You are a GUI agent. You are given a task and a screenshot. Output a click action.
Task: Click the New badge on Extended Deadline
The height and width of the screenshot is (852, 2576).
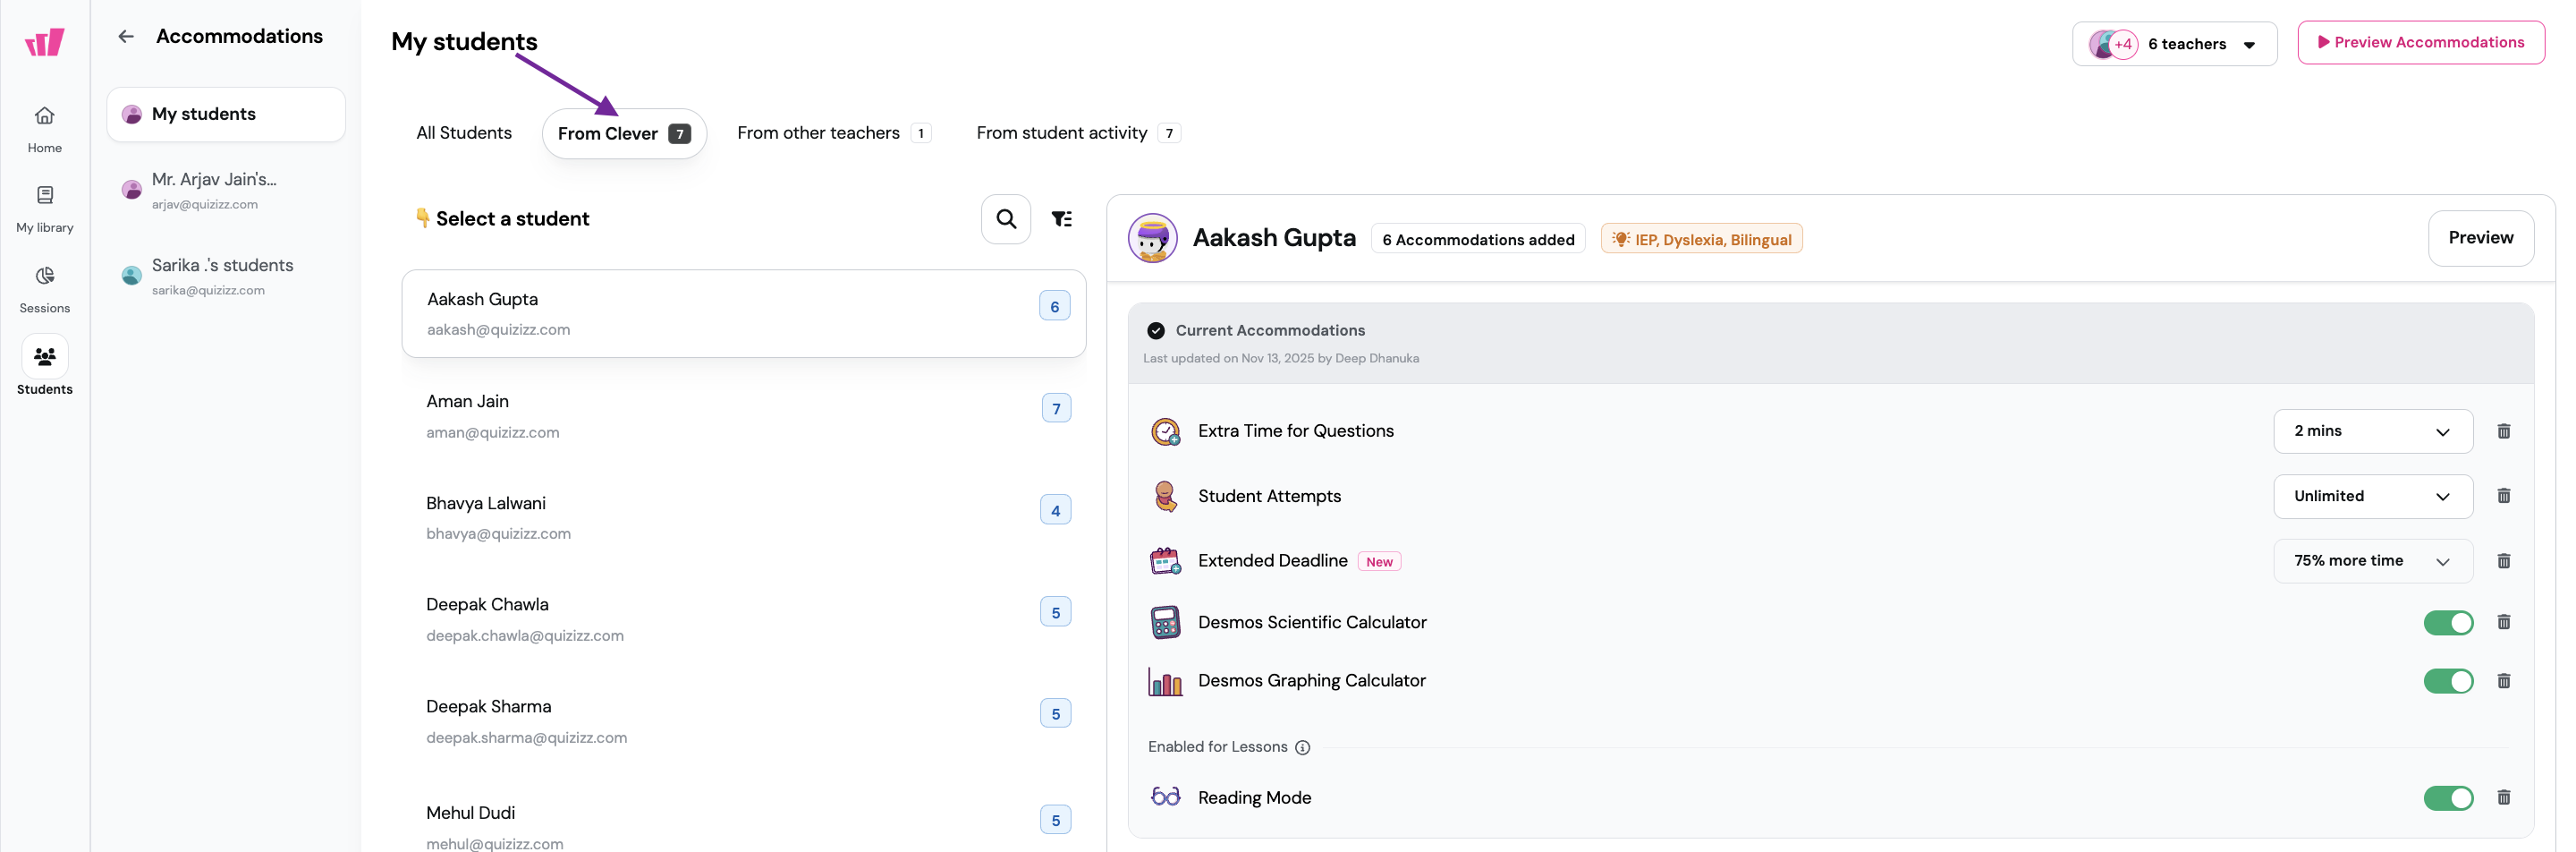1379,562
